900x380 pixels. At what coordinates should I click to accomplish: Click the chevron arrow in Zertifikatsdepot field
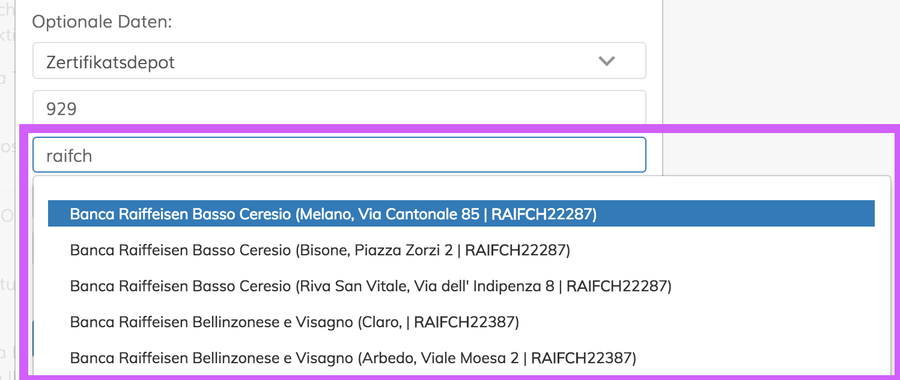coord(607,61)
